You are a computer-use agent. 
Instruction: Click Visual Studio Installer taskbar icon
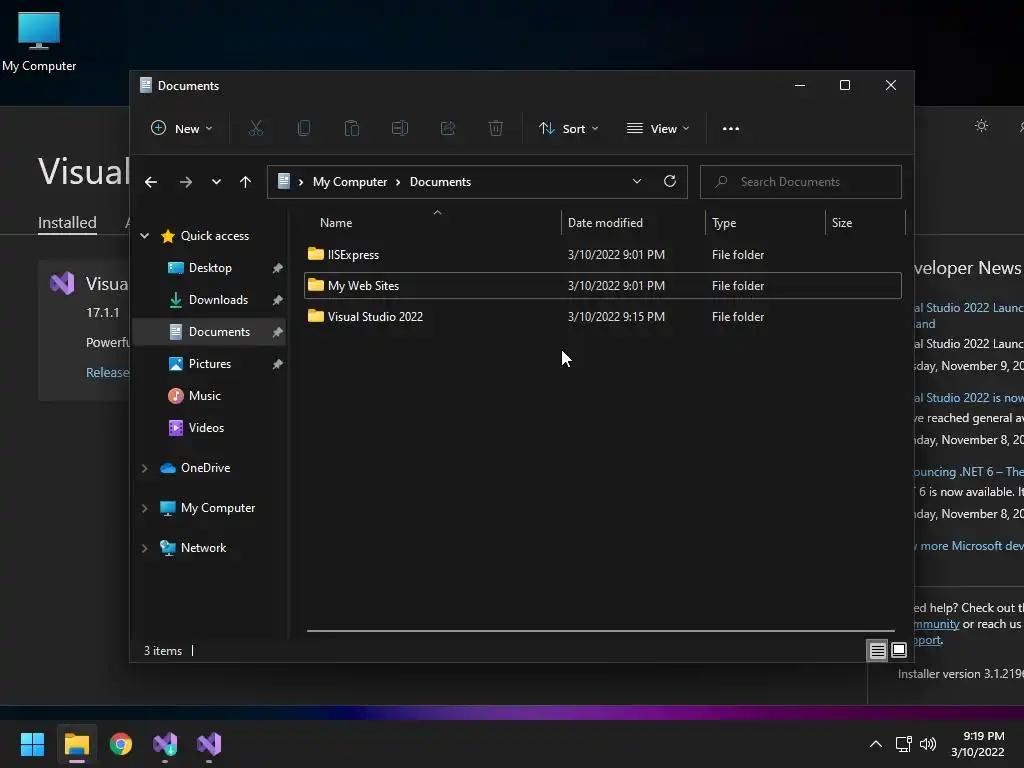165,744
